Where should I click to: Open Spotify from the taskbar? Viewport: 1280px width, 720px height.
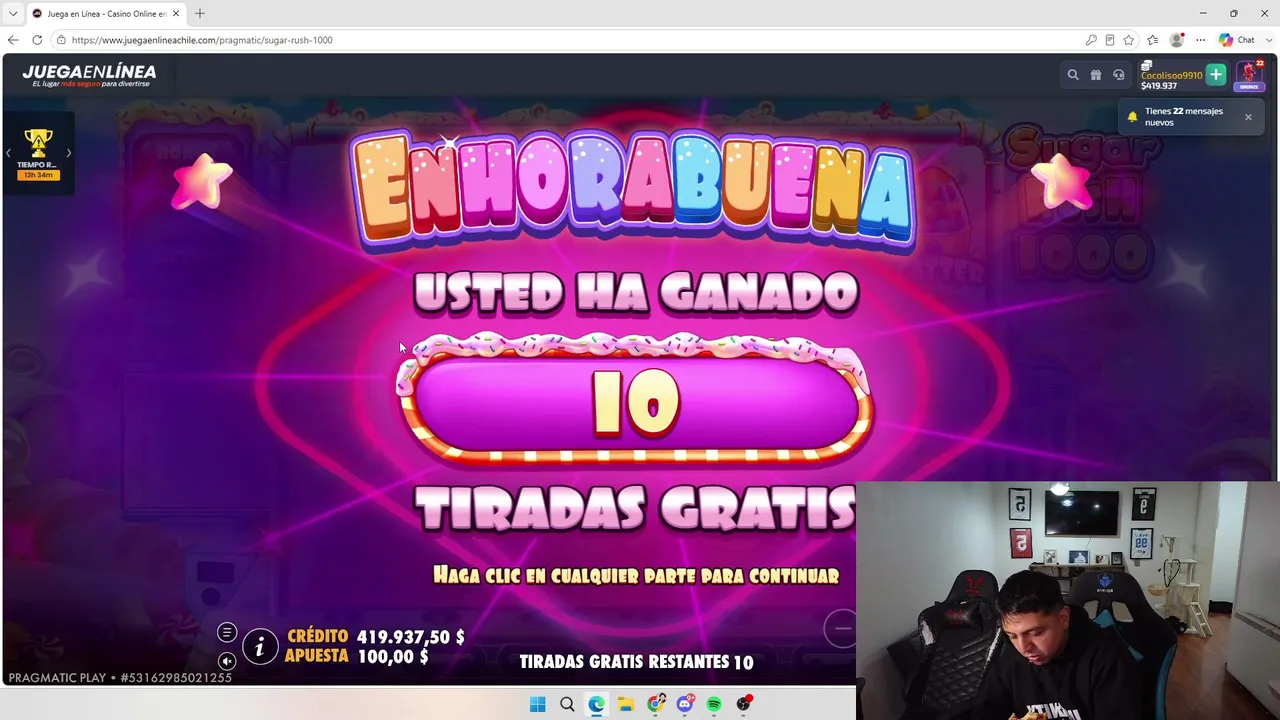714,704
